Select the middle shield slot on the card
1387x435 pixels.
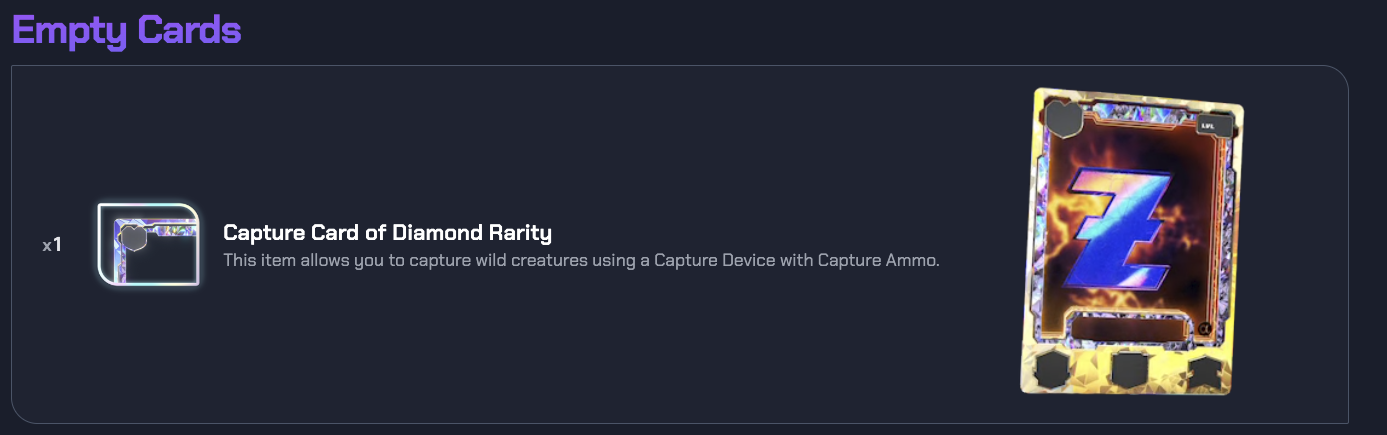(1130, 370)
